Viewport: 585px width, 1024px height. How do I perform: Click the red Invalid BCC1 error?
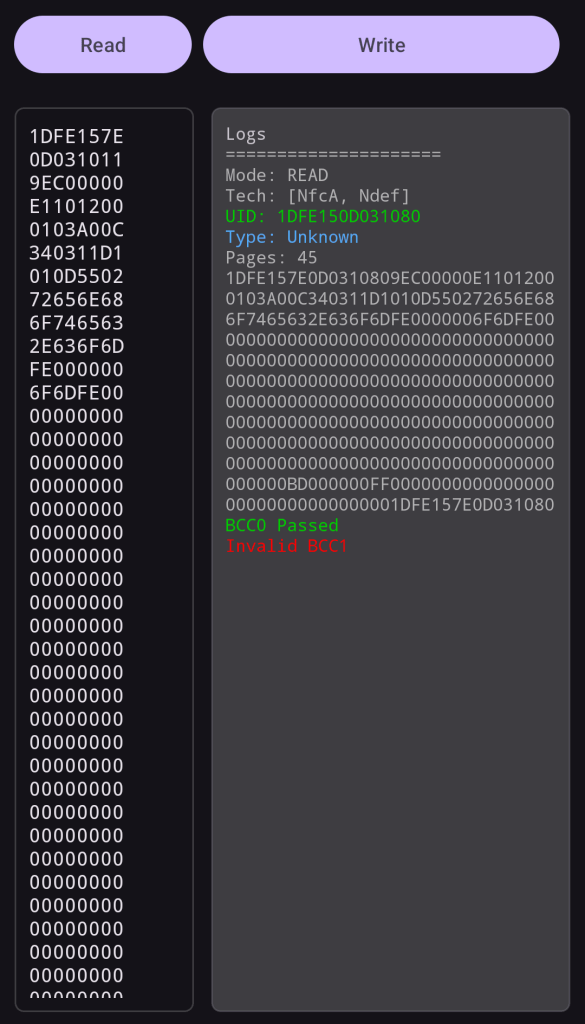[x=287, y=546]
